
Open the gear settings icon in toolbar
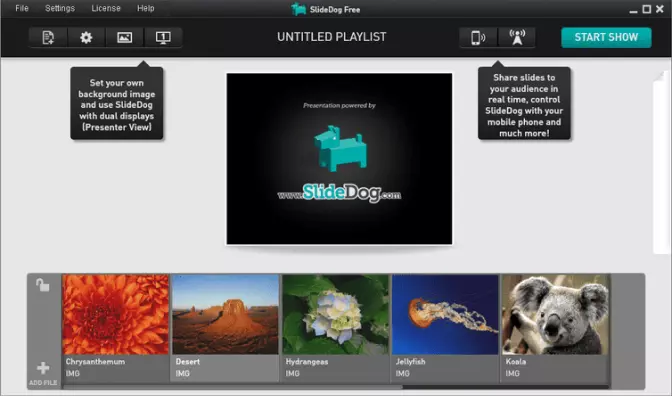pos(86,38)
